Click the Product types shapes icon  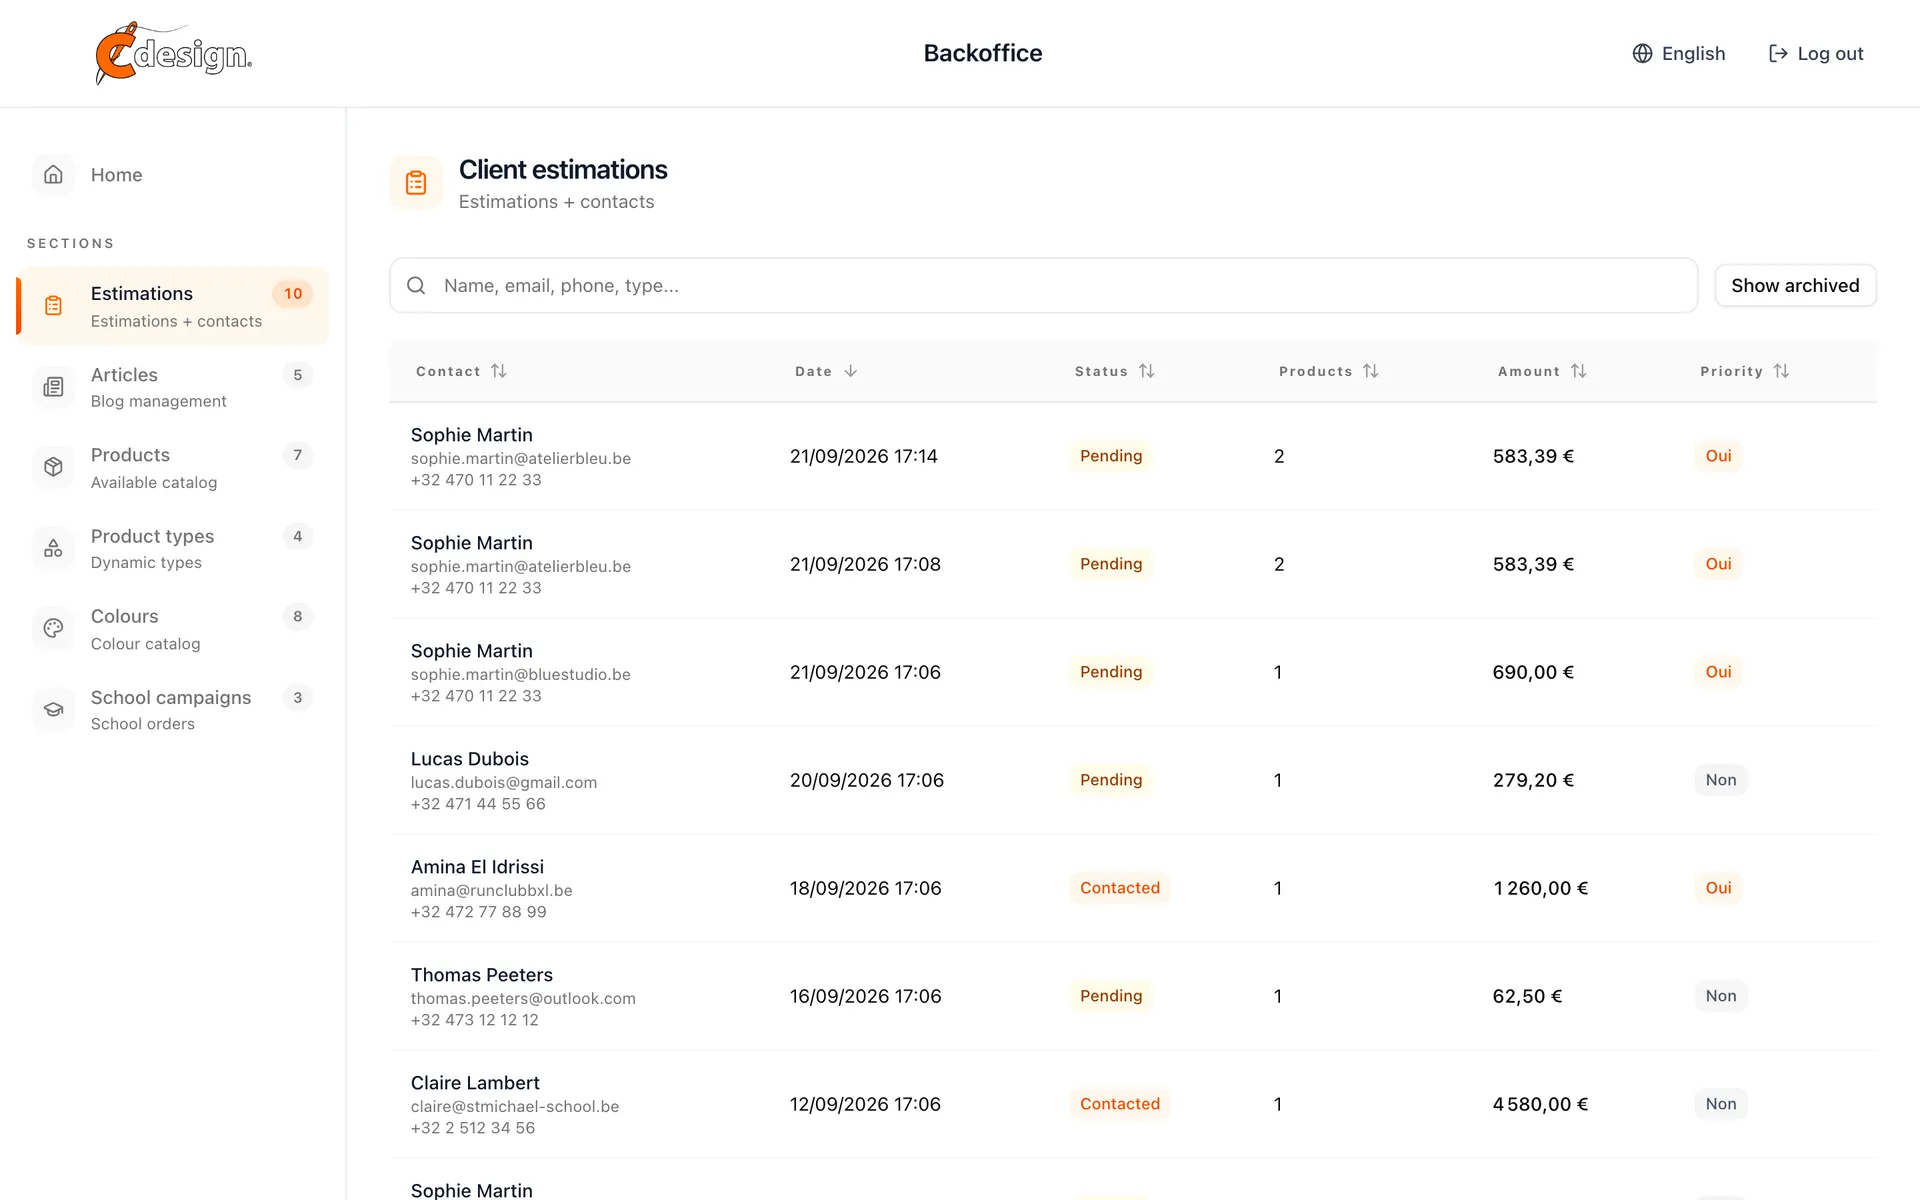pos(54,548)
